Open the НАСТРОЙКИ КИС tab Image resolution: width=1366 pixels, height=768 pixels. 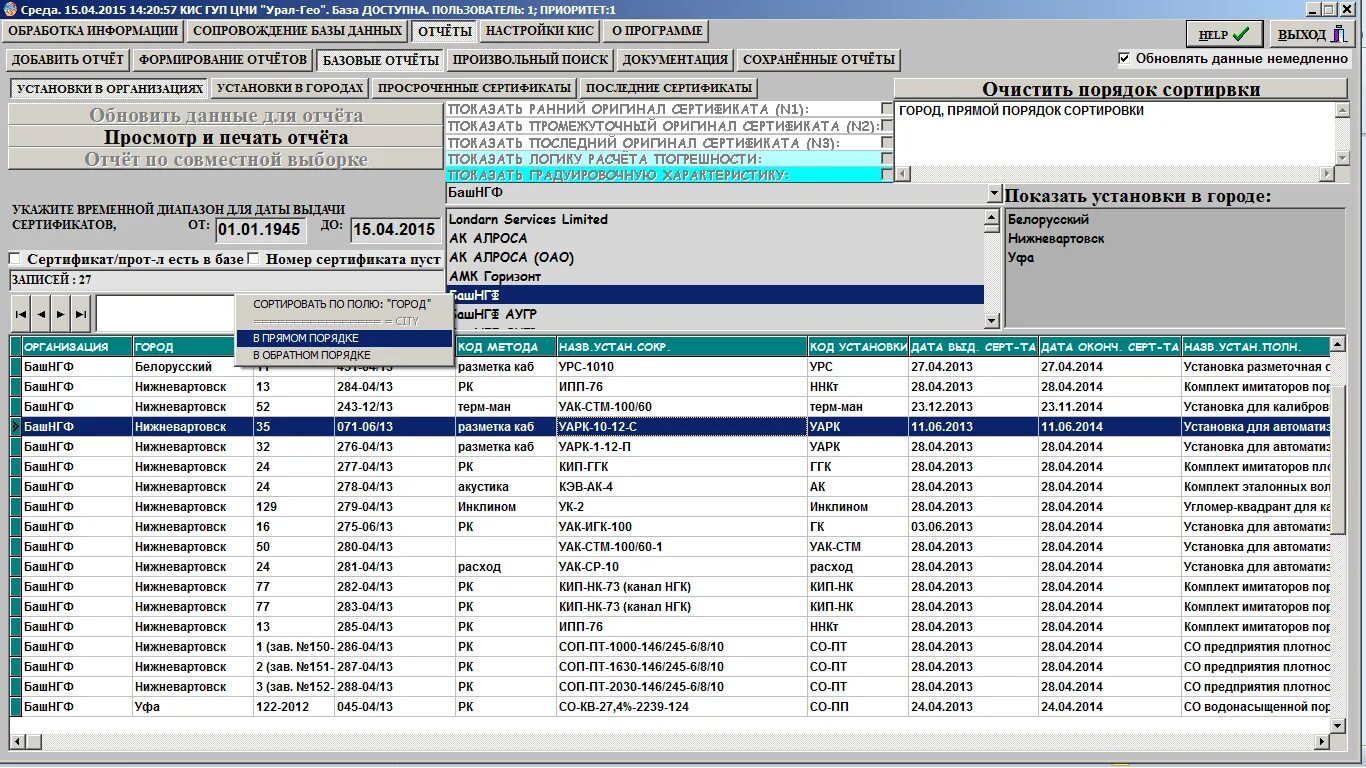[539, 31]
